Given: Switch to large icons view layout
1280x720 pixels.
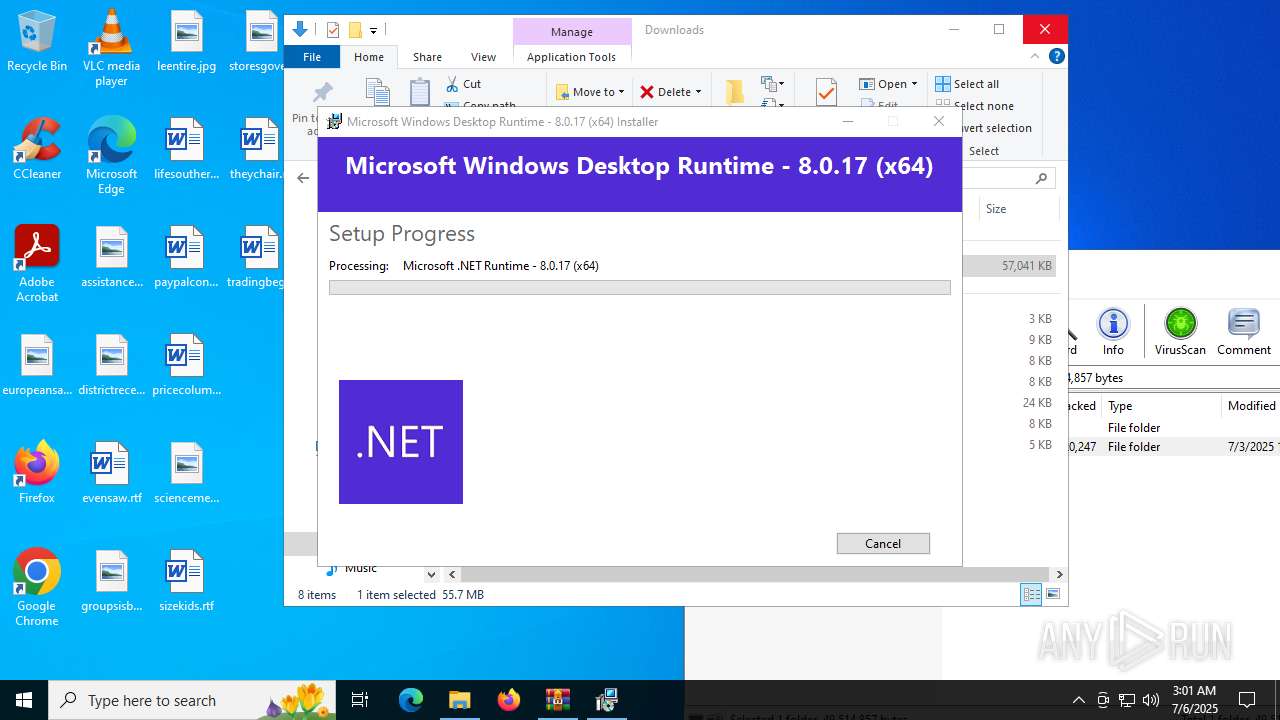Looking at the screenshot, I should click(x=1052, y=594).
